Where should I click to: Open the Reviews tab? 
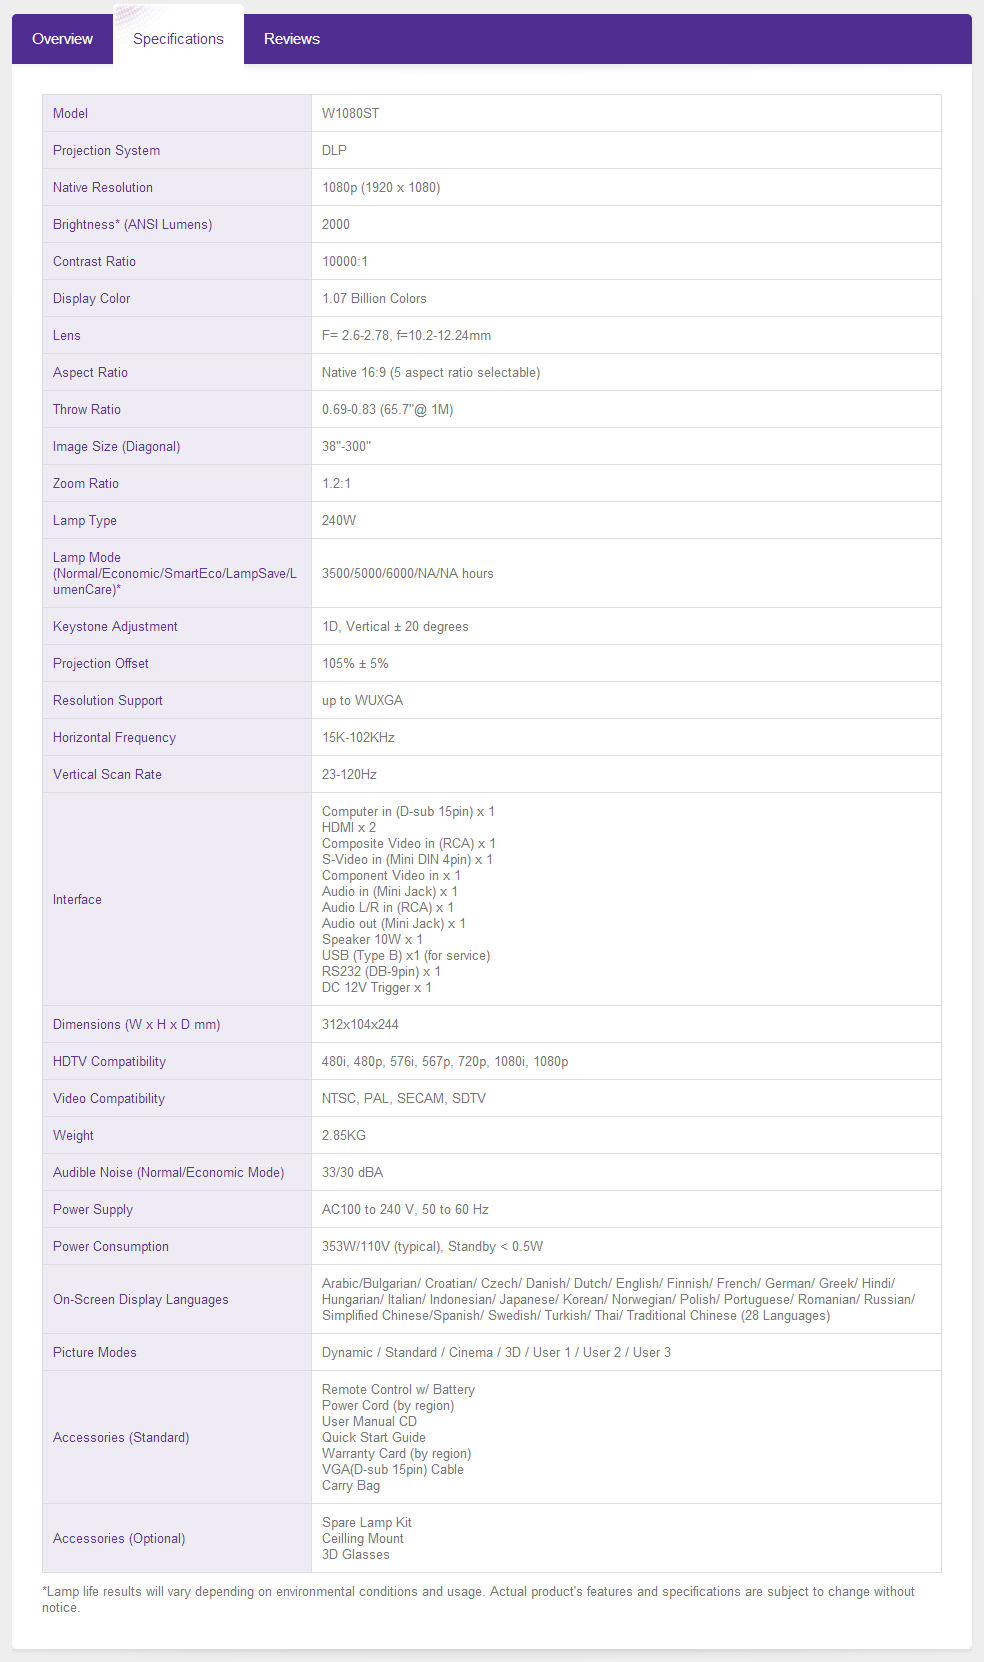(x=292, y=39)
